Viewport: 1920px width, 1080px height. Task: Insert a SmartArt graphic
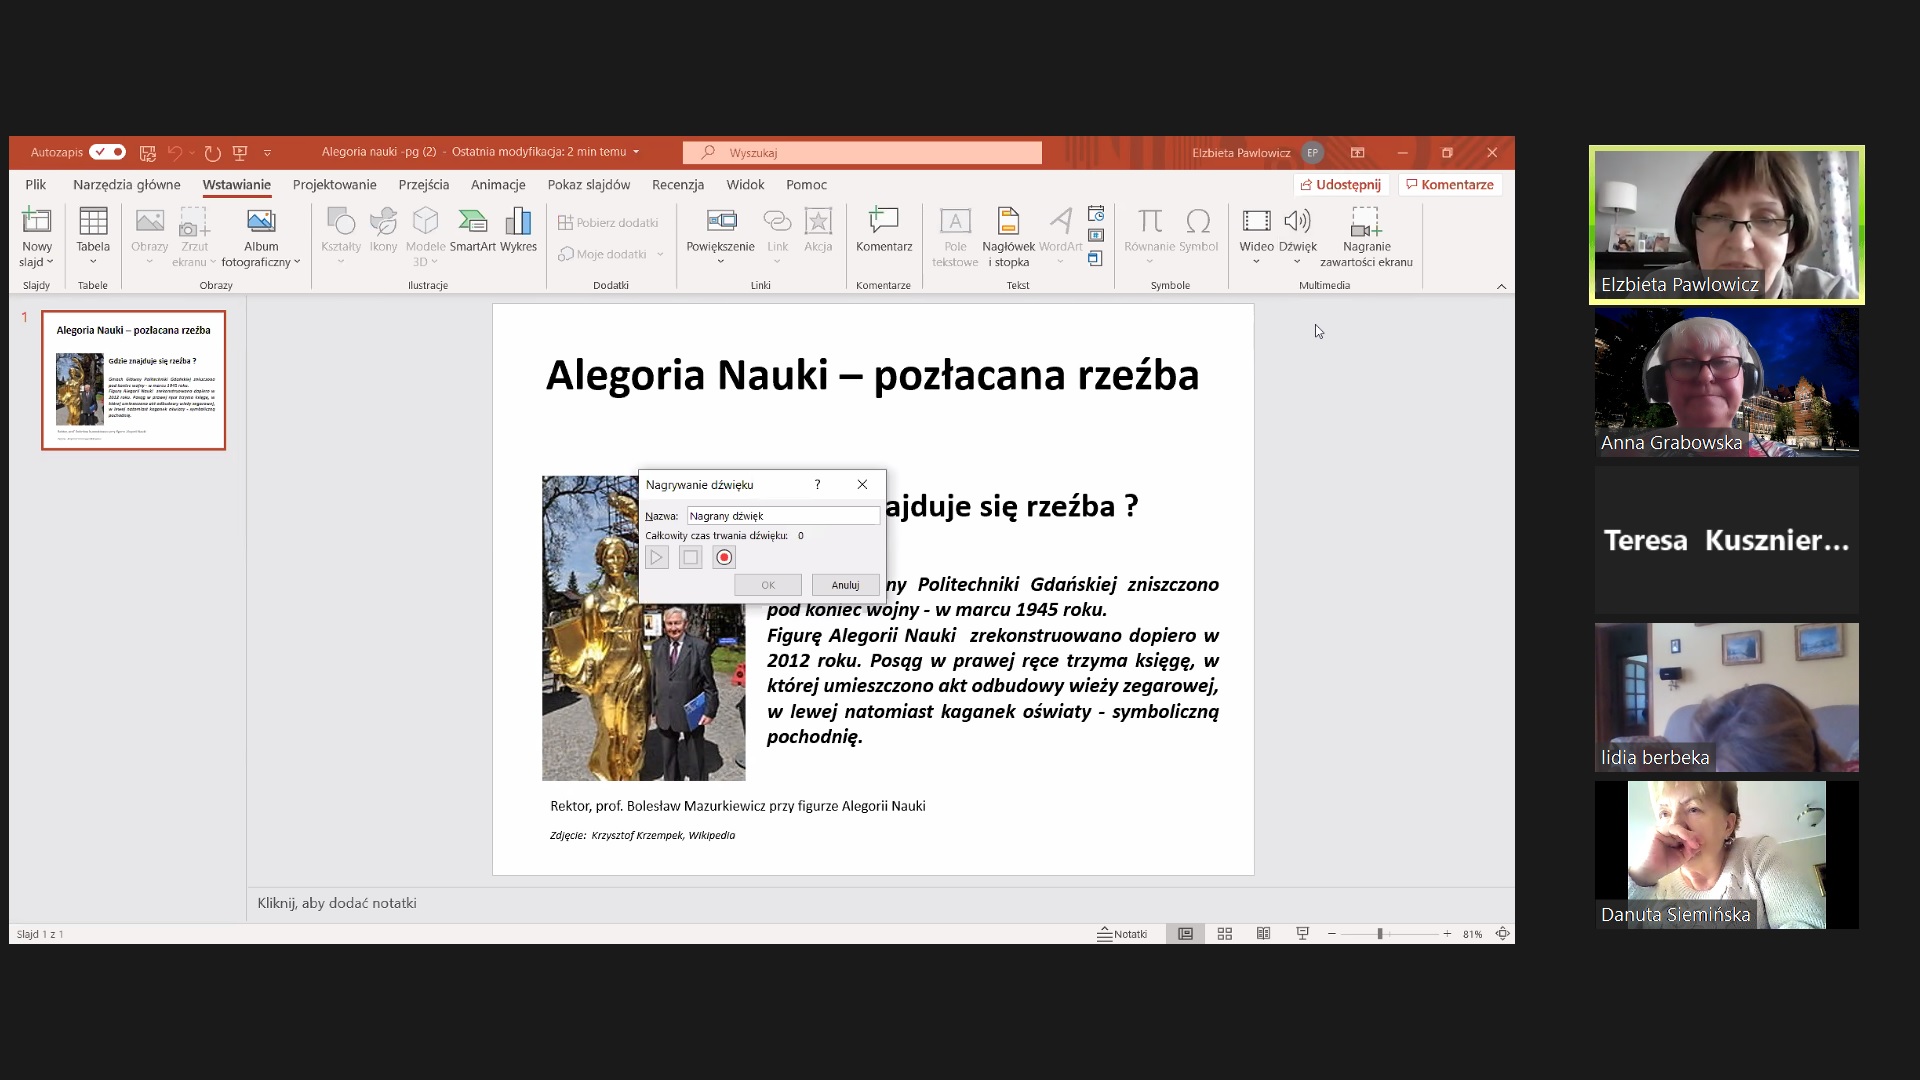click(472, 222)
